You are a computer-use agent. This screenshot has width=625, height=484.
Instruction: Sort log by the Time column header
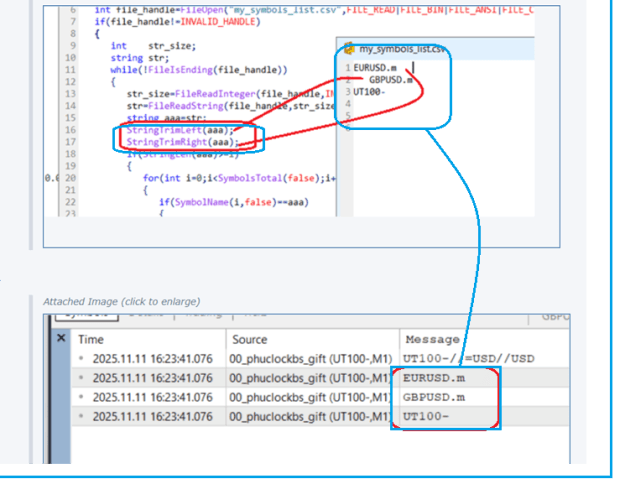coord(91,340)
